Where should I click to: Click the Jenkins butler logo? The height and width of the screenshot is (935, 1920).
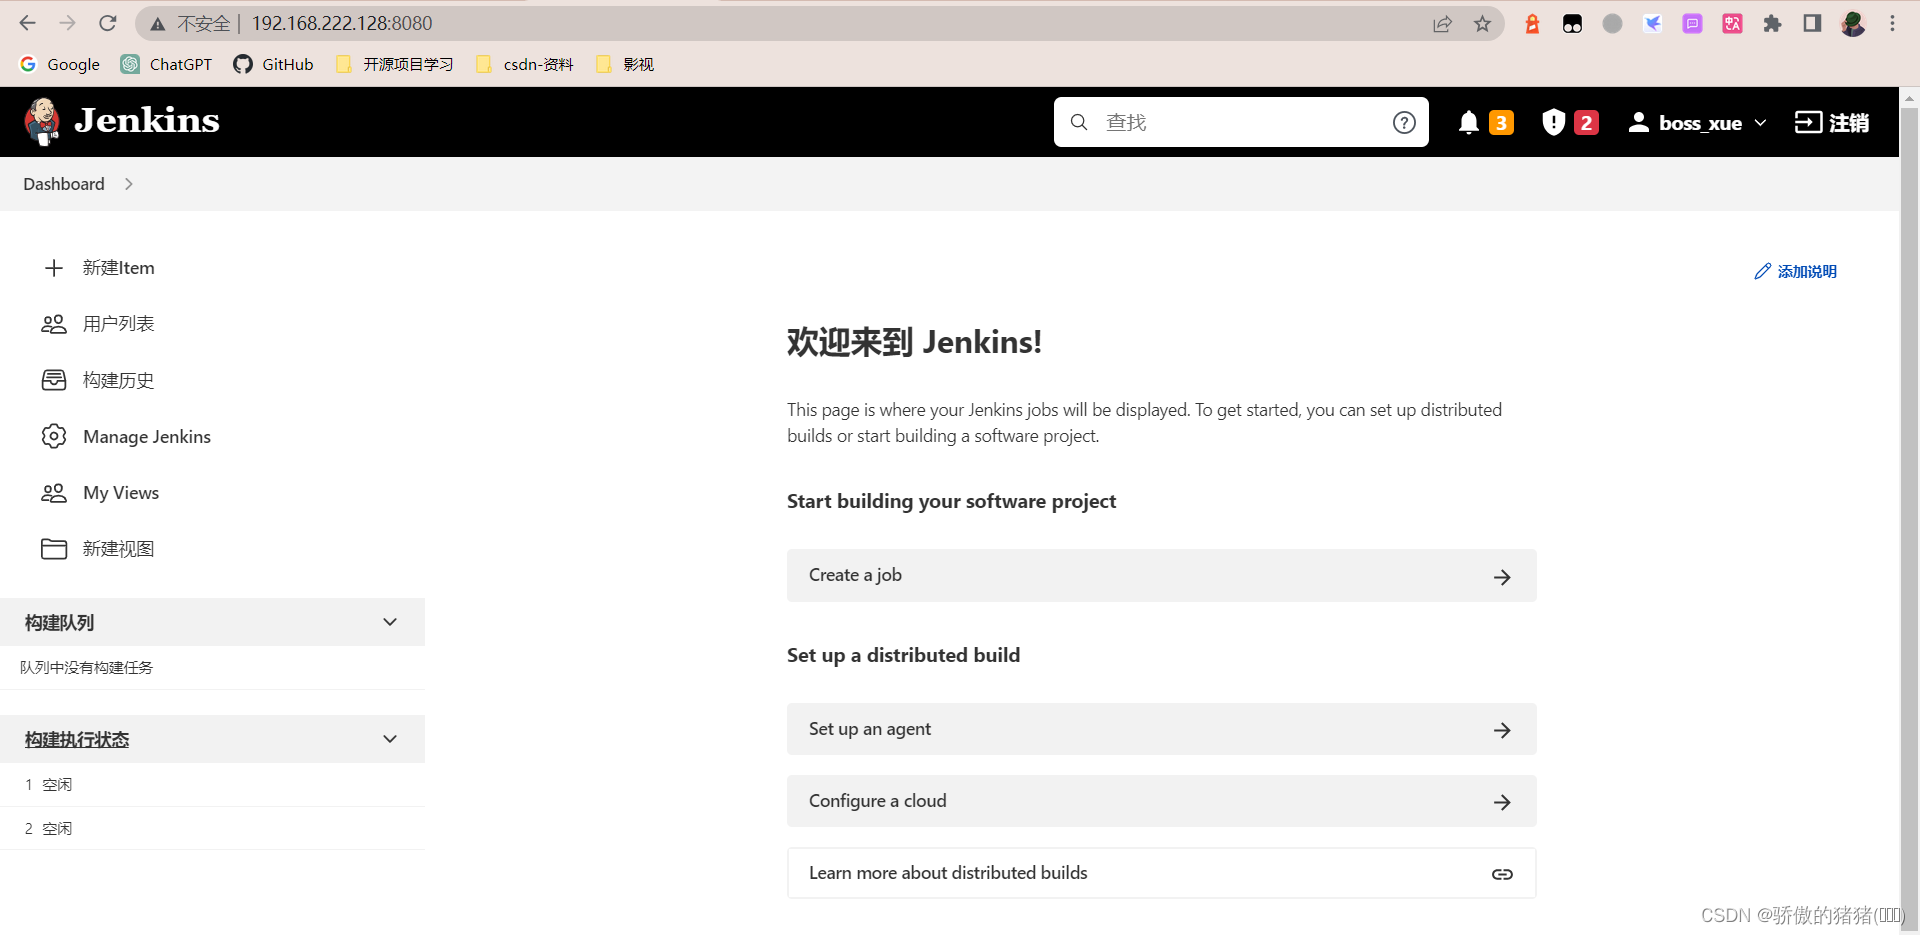[42, 121]
